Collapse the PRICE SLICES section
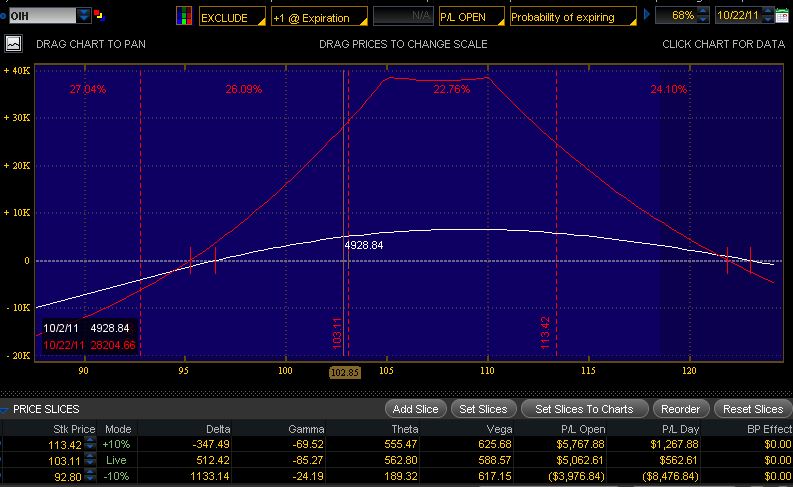793x487 pixels. click(4, 409)
